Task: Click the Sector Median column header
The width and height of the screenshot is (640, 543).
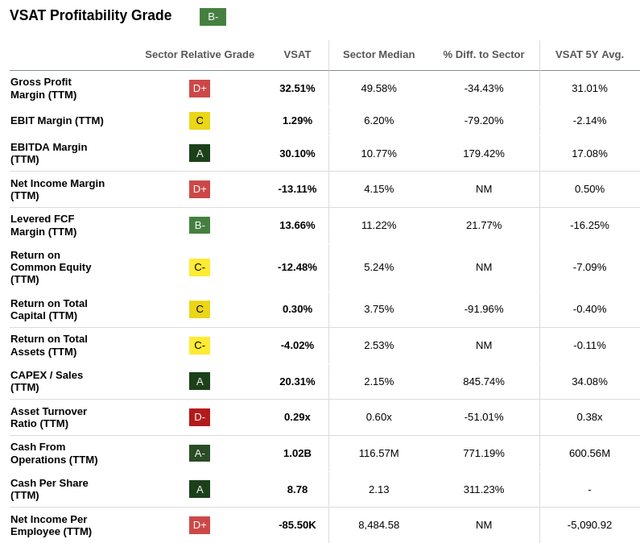Action: pyautogui.click(x=378, y=54)
